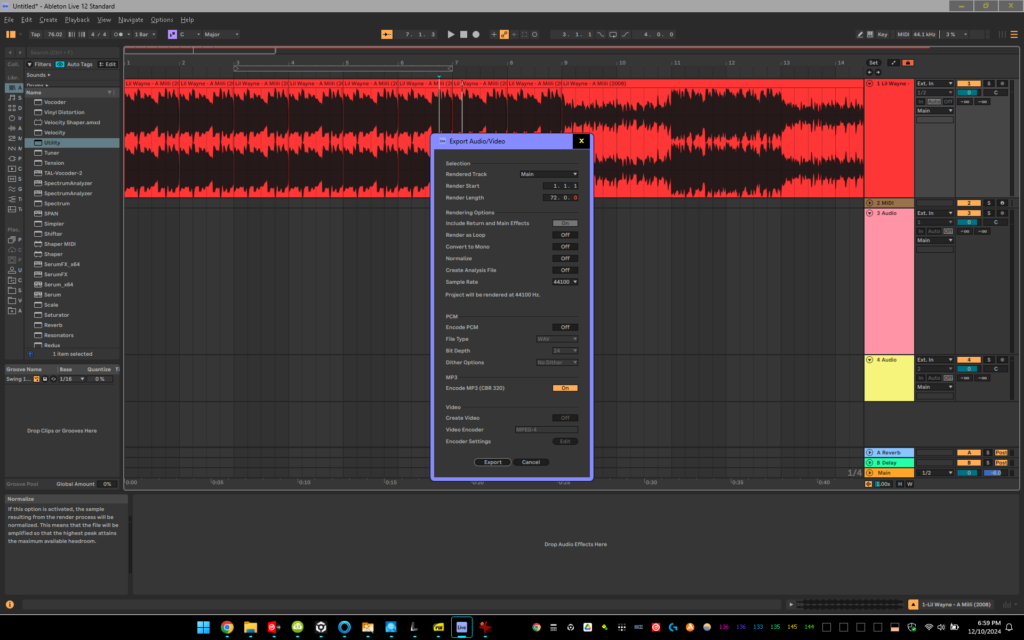Open the Options menu
This screenshot has width=1024, height=640.
pyautogui.click(x=162, y=19)
